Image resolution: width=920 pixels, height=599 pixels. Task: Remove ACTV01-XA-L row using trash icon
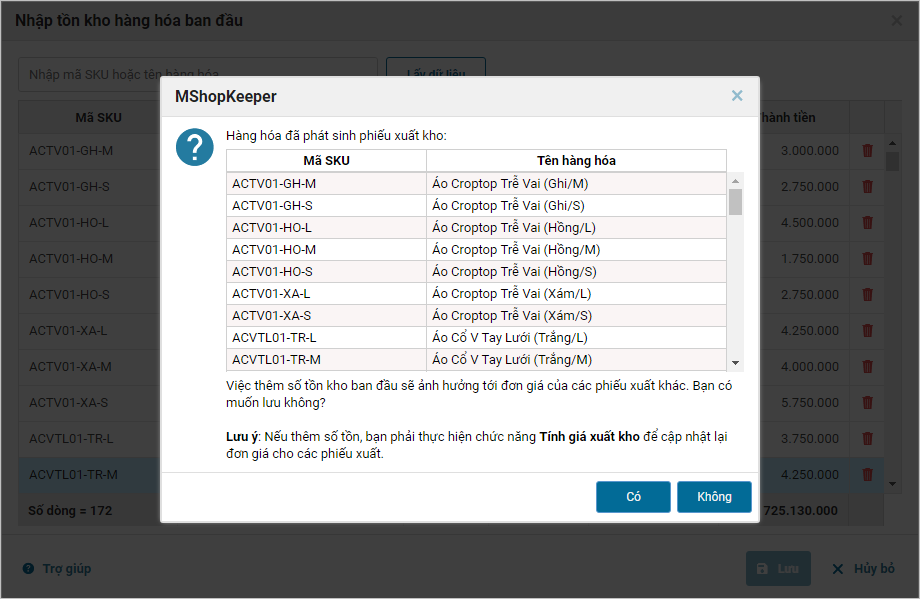click(867, 331)
